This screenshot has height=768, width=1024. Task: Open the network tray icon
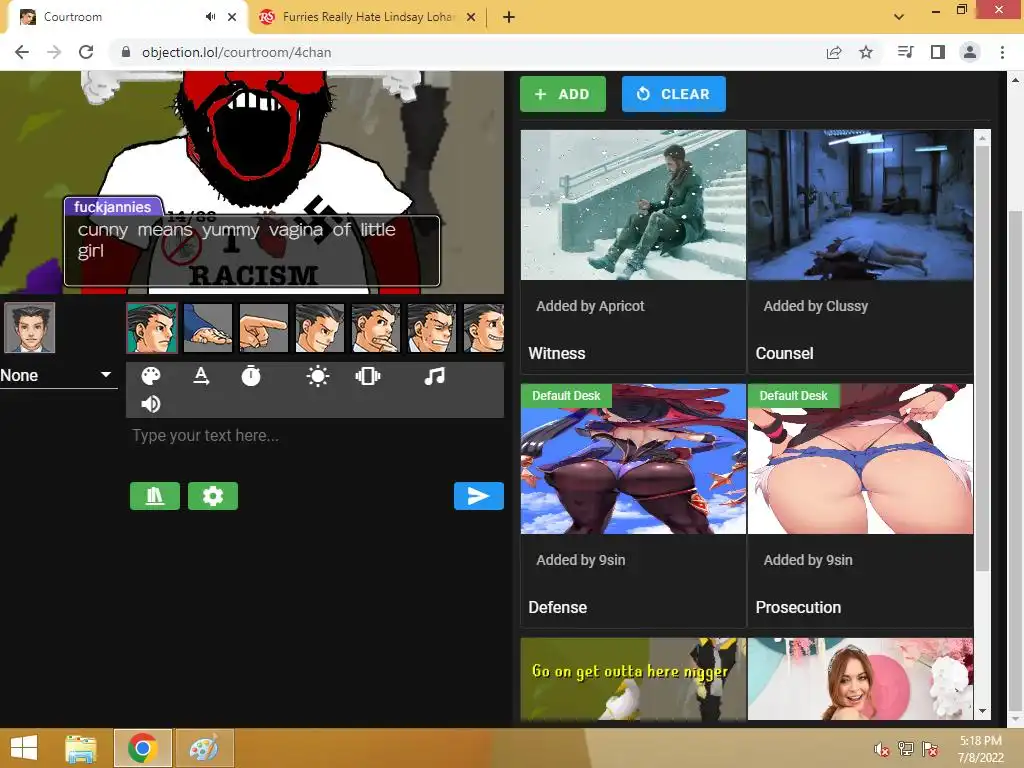pyautogui.click(x=905, y=749)
